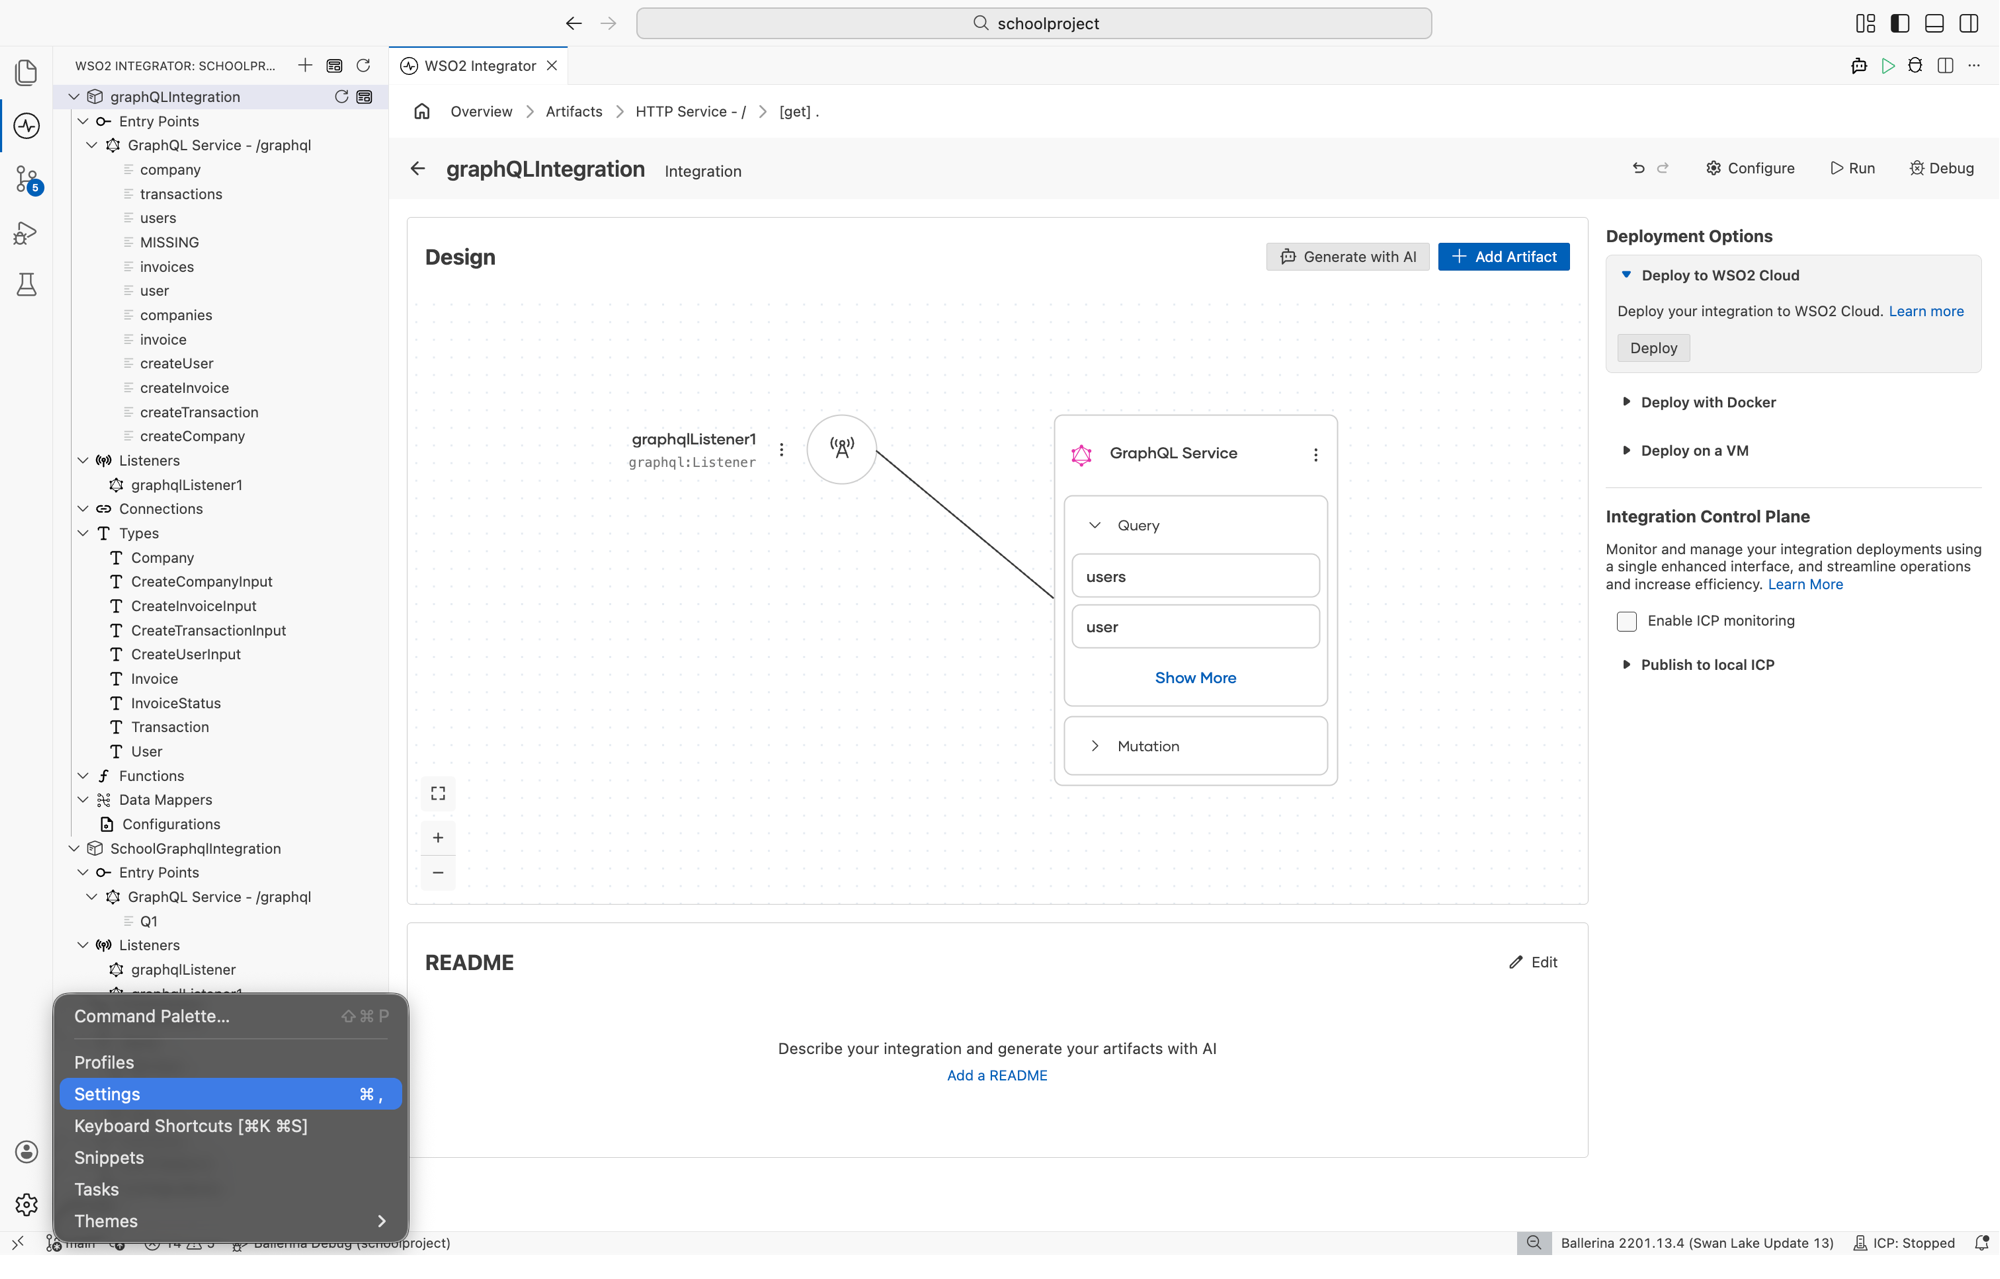The image size is (2000, 1279).
Task: Open Keyboard Shortcuts menu entry
Action: click(x=231, y=1126)
